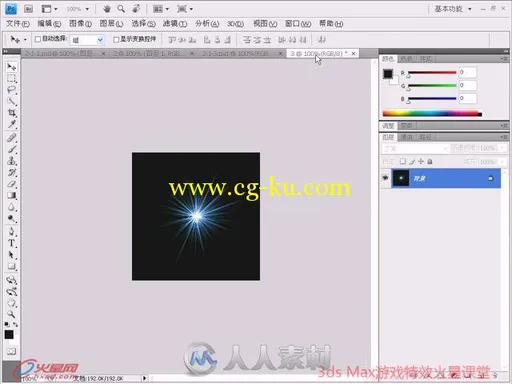
Task: Select the Horizontal Type tool
Action: [x=11, y=243]
